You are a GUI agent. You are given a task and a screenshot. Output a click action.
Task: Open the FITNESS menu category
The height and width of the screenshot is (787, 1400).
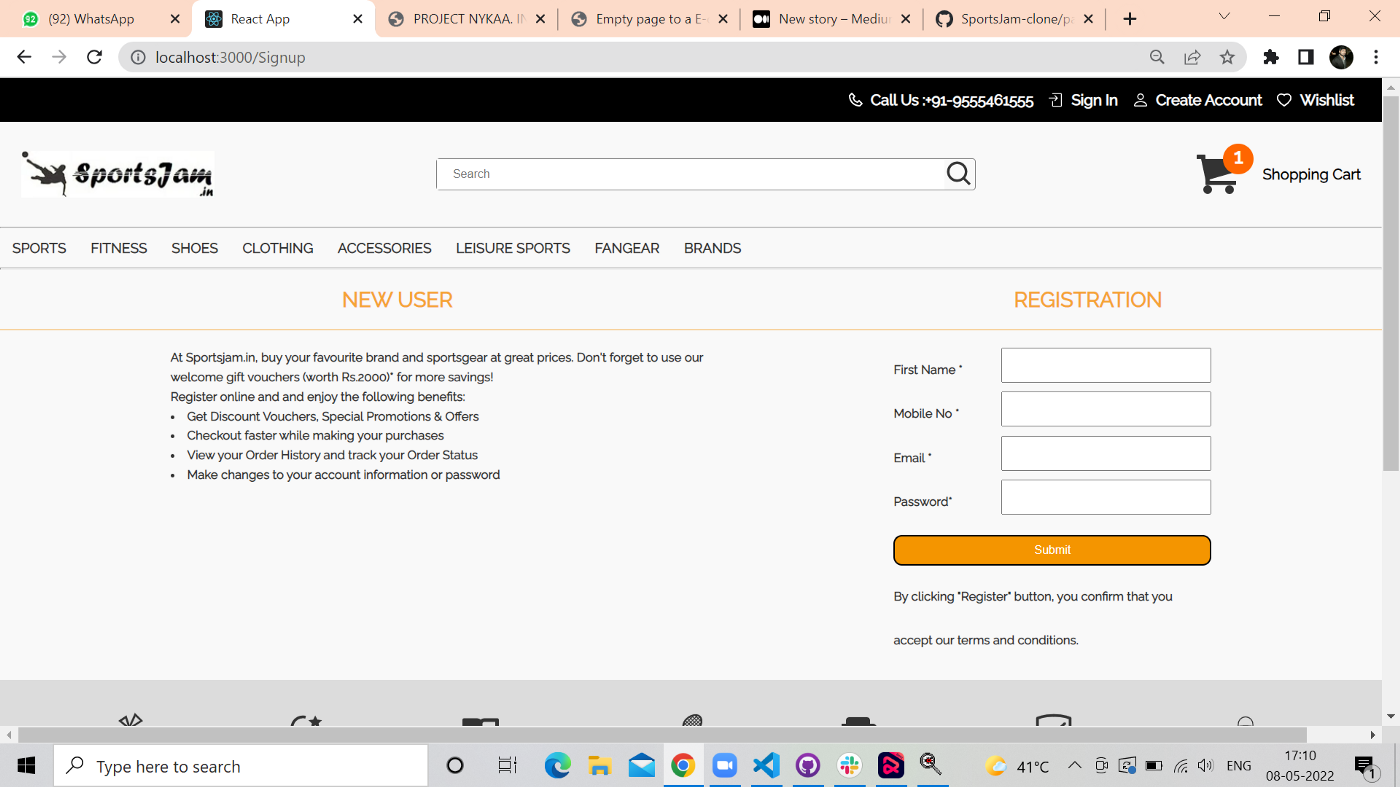click(x=119, y=248)
